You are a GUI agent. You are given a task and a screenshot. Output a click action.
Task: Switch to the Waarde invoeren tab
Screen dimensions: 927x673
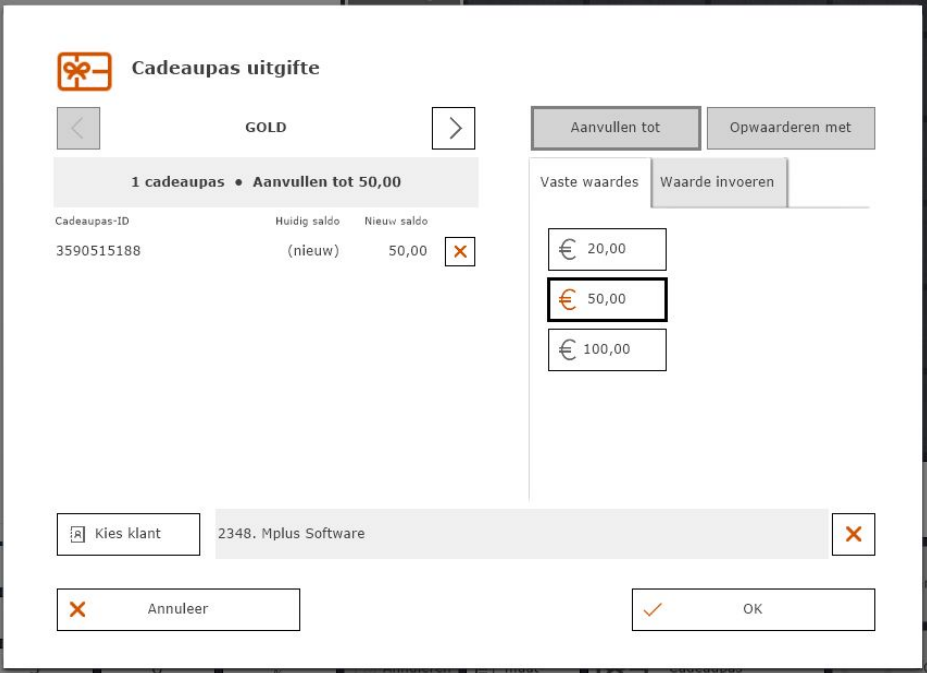coord(717,182)
